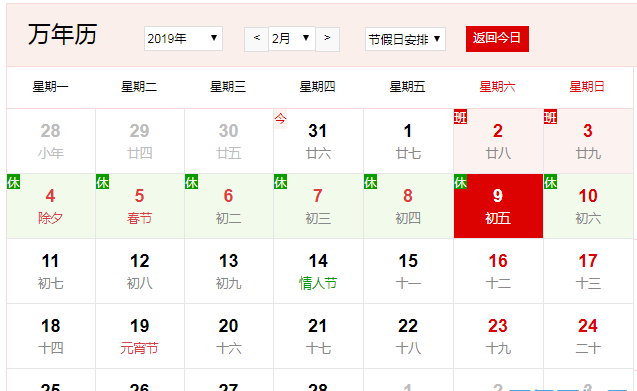This screenshot has width=637, height=391.
Task: Click the 星期二 column header
Action: (139, 87)
